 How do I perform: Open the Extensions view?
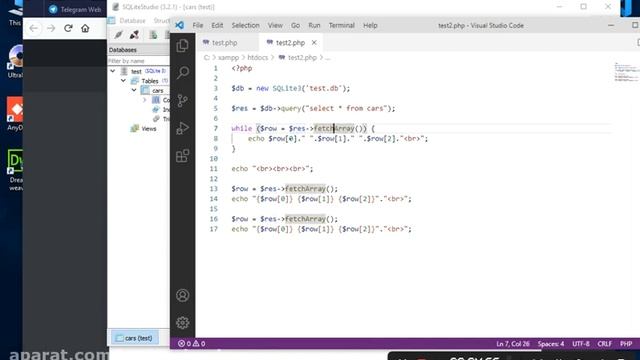click(x=182, y=156)
